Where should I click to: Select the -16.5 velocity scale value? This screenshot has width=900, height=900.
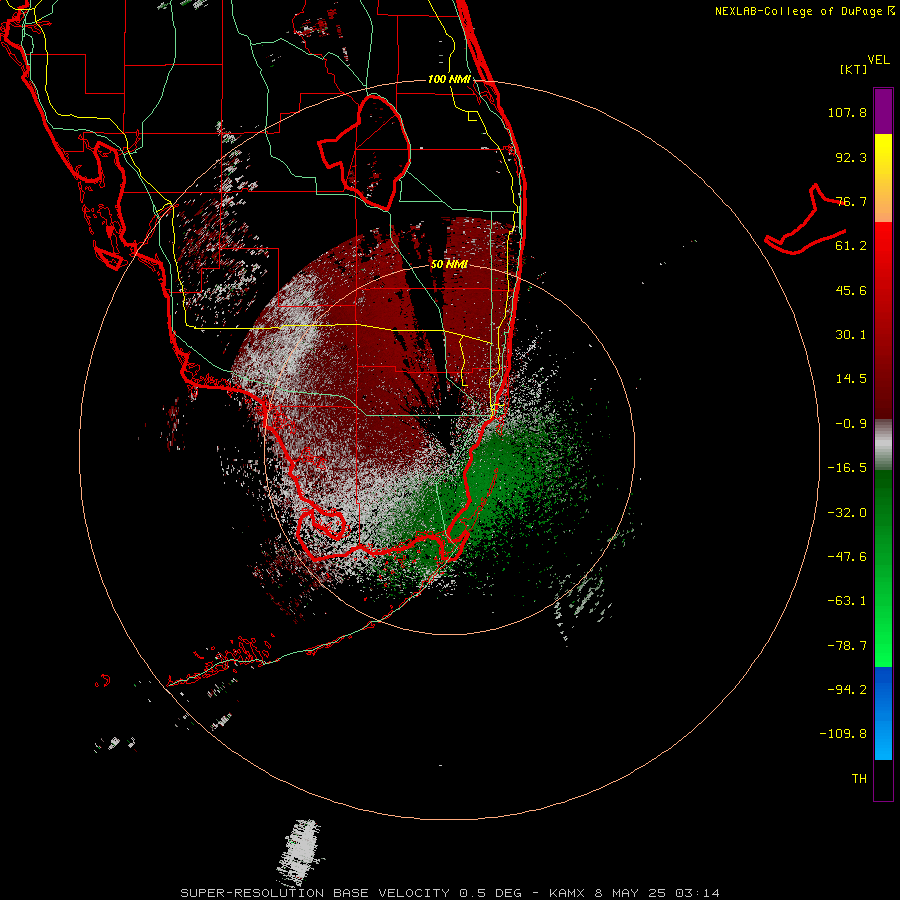847,468
